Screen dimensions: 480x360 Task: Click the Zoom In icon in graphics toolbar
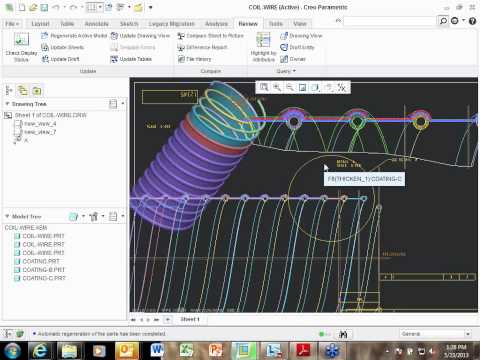pos(277,87)
